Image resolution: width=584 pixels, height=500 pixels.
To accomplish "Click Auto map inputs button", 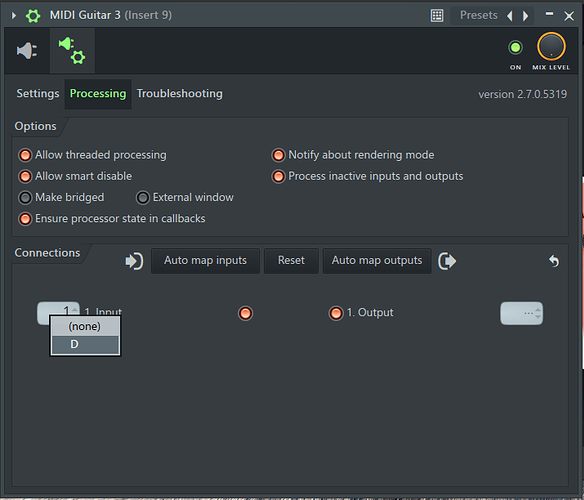I will 205,261.
